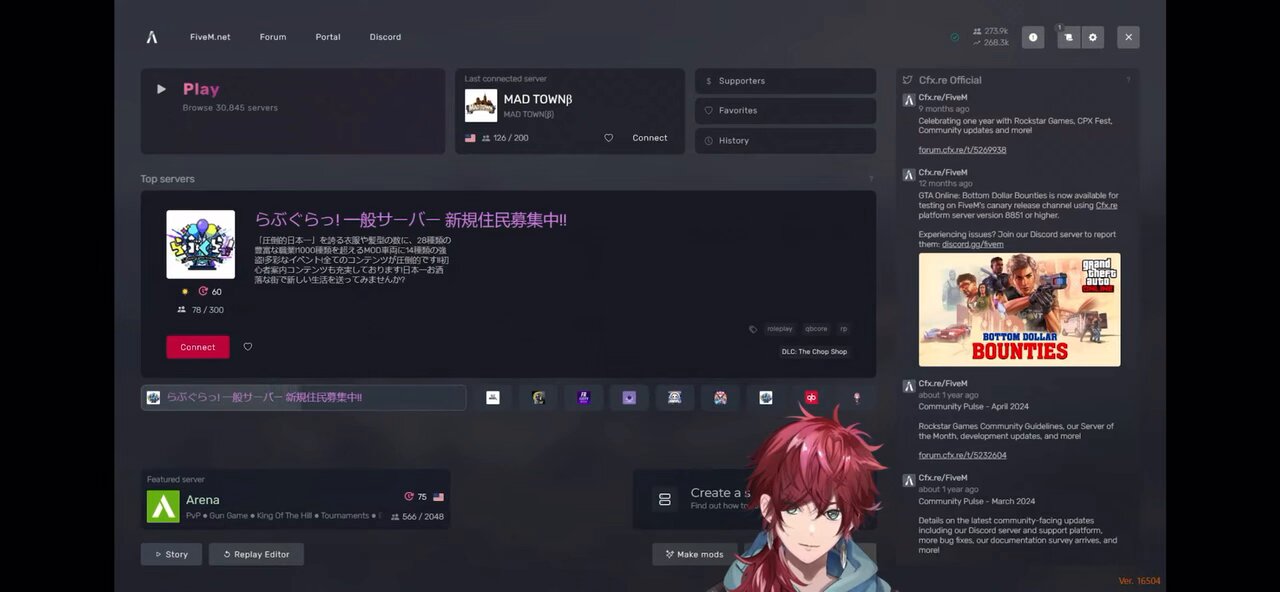Click the play triangle icon

(162, 89)
